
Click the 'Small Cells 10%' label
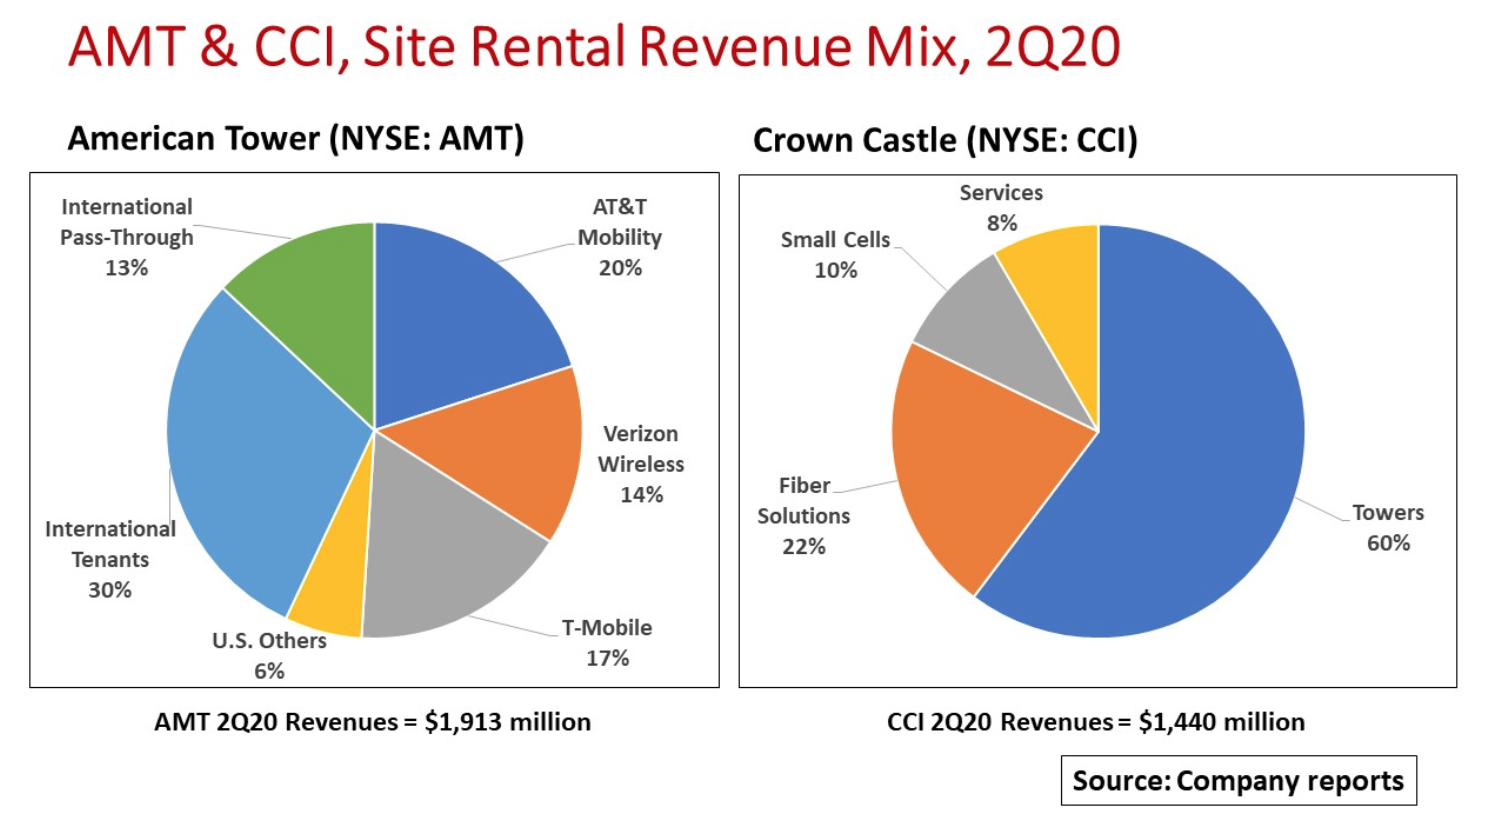835,255
